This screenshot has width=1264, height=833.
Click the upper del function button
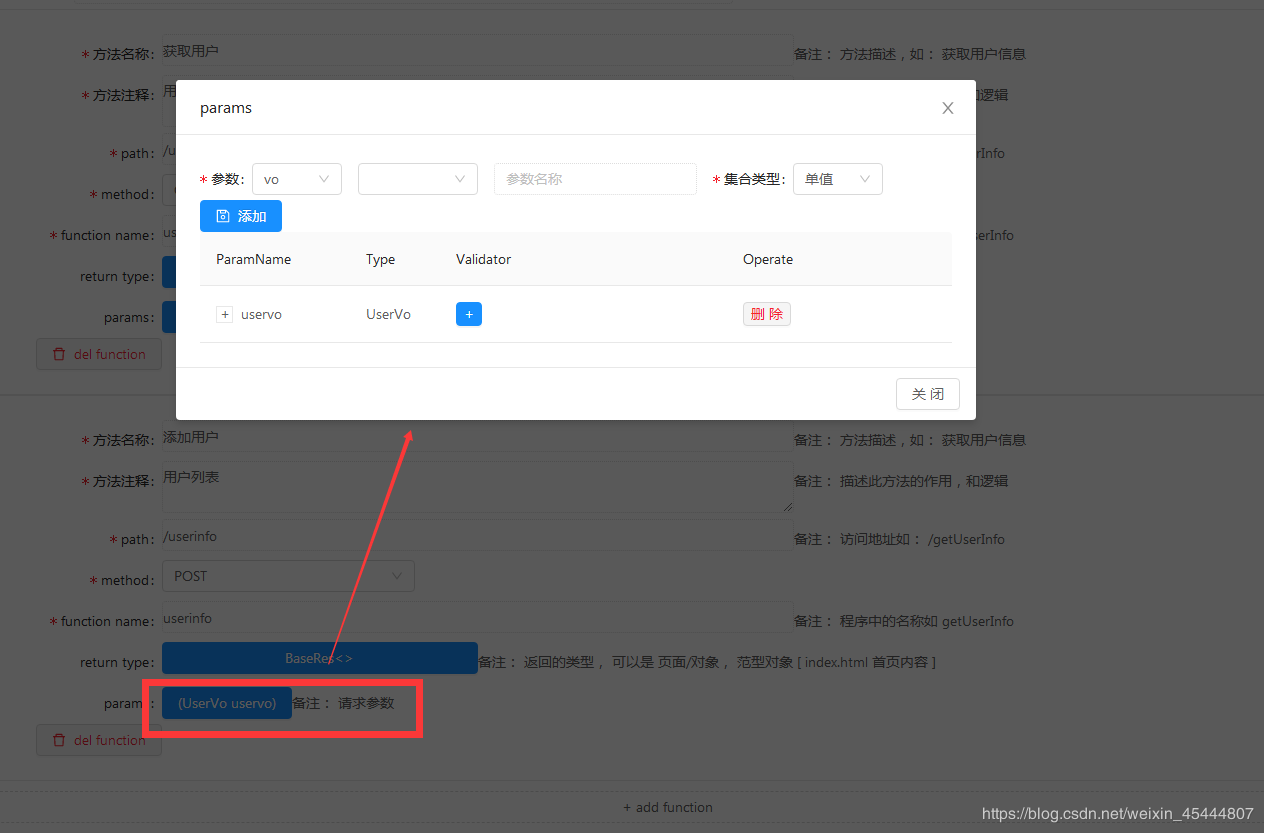[99, 354]
